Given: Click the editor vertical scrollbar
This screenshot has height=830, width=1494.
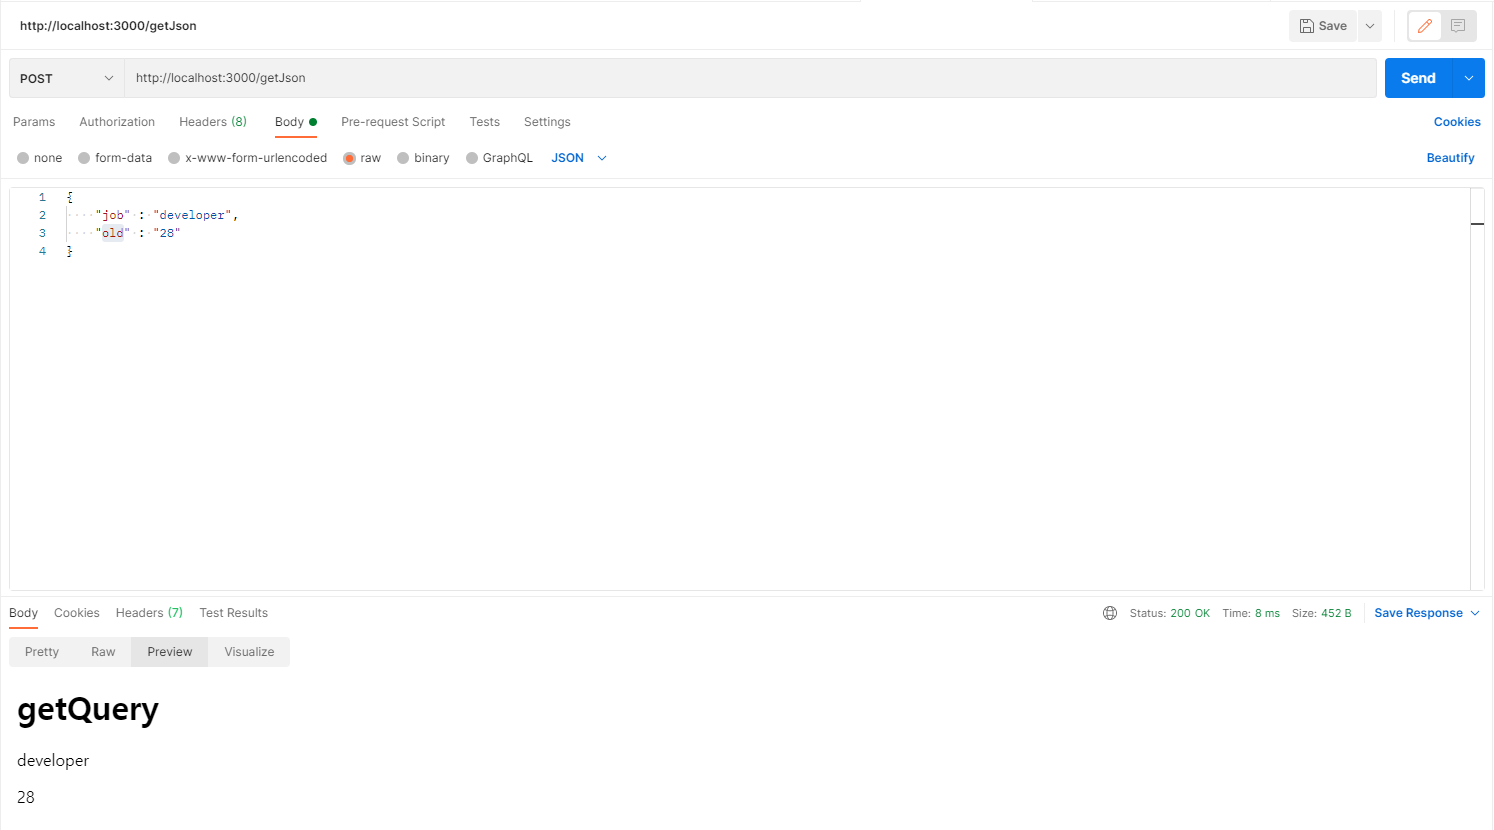Looking at the screenshot, I should click(x=1477, y=388).
